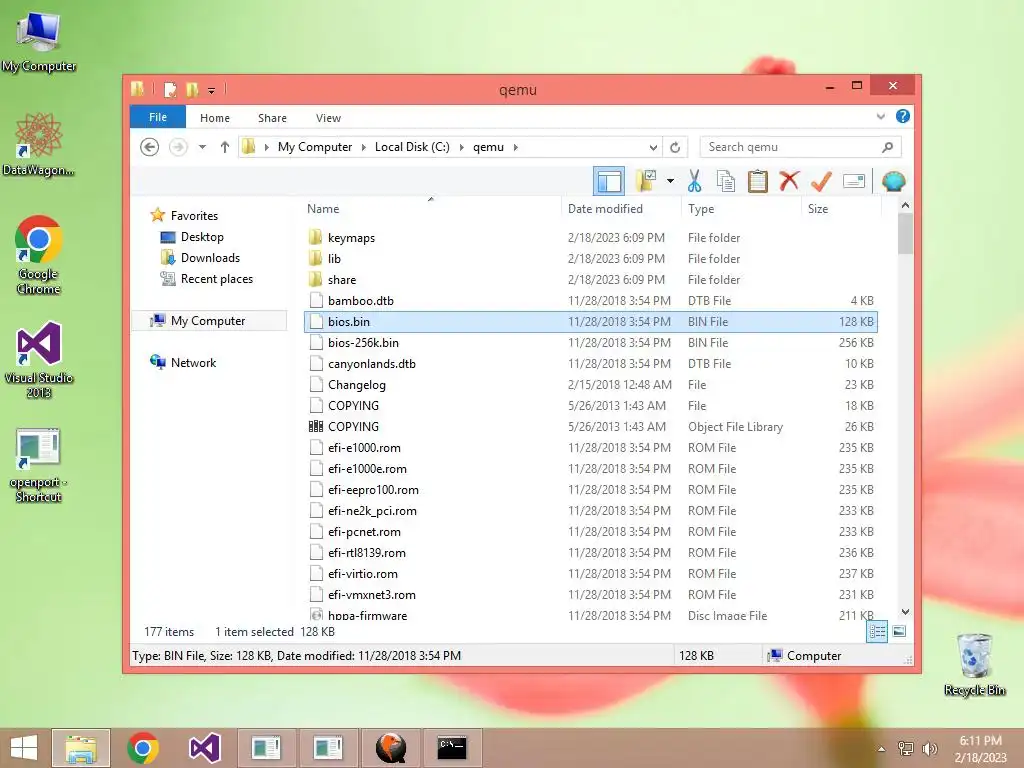Select Desktop in navigation pane
The image size is (1024, 768).
pos(202,237)
